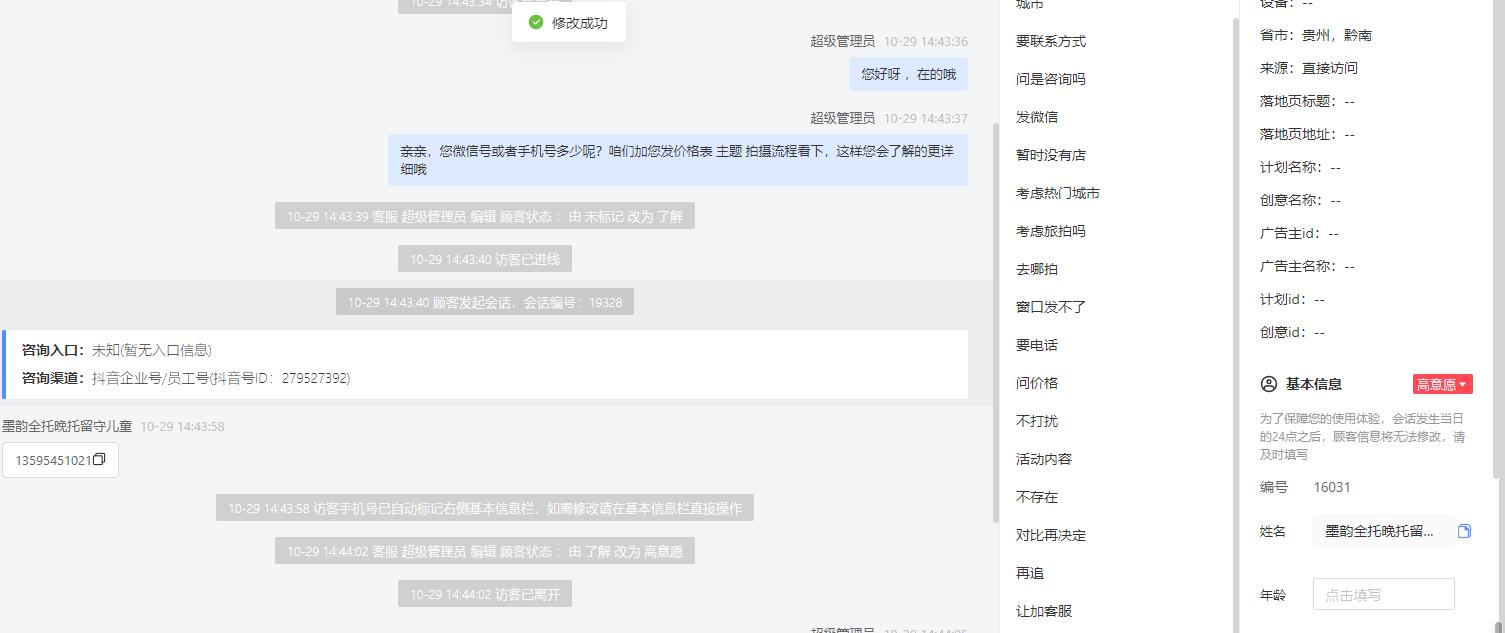Click the 咨询入口 未知 line
The image size is (1505, 633).
[117, 350]
